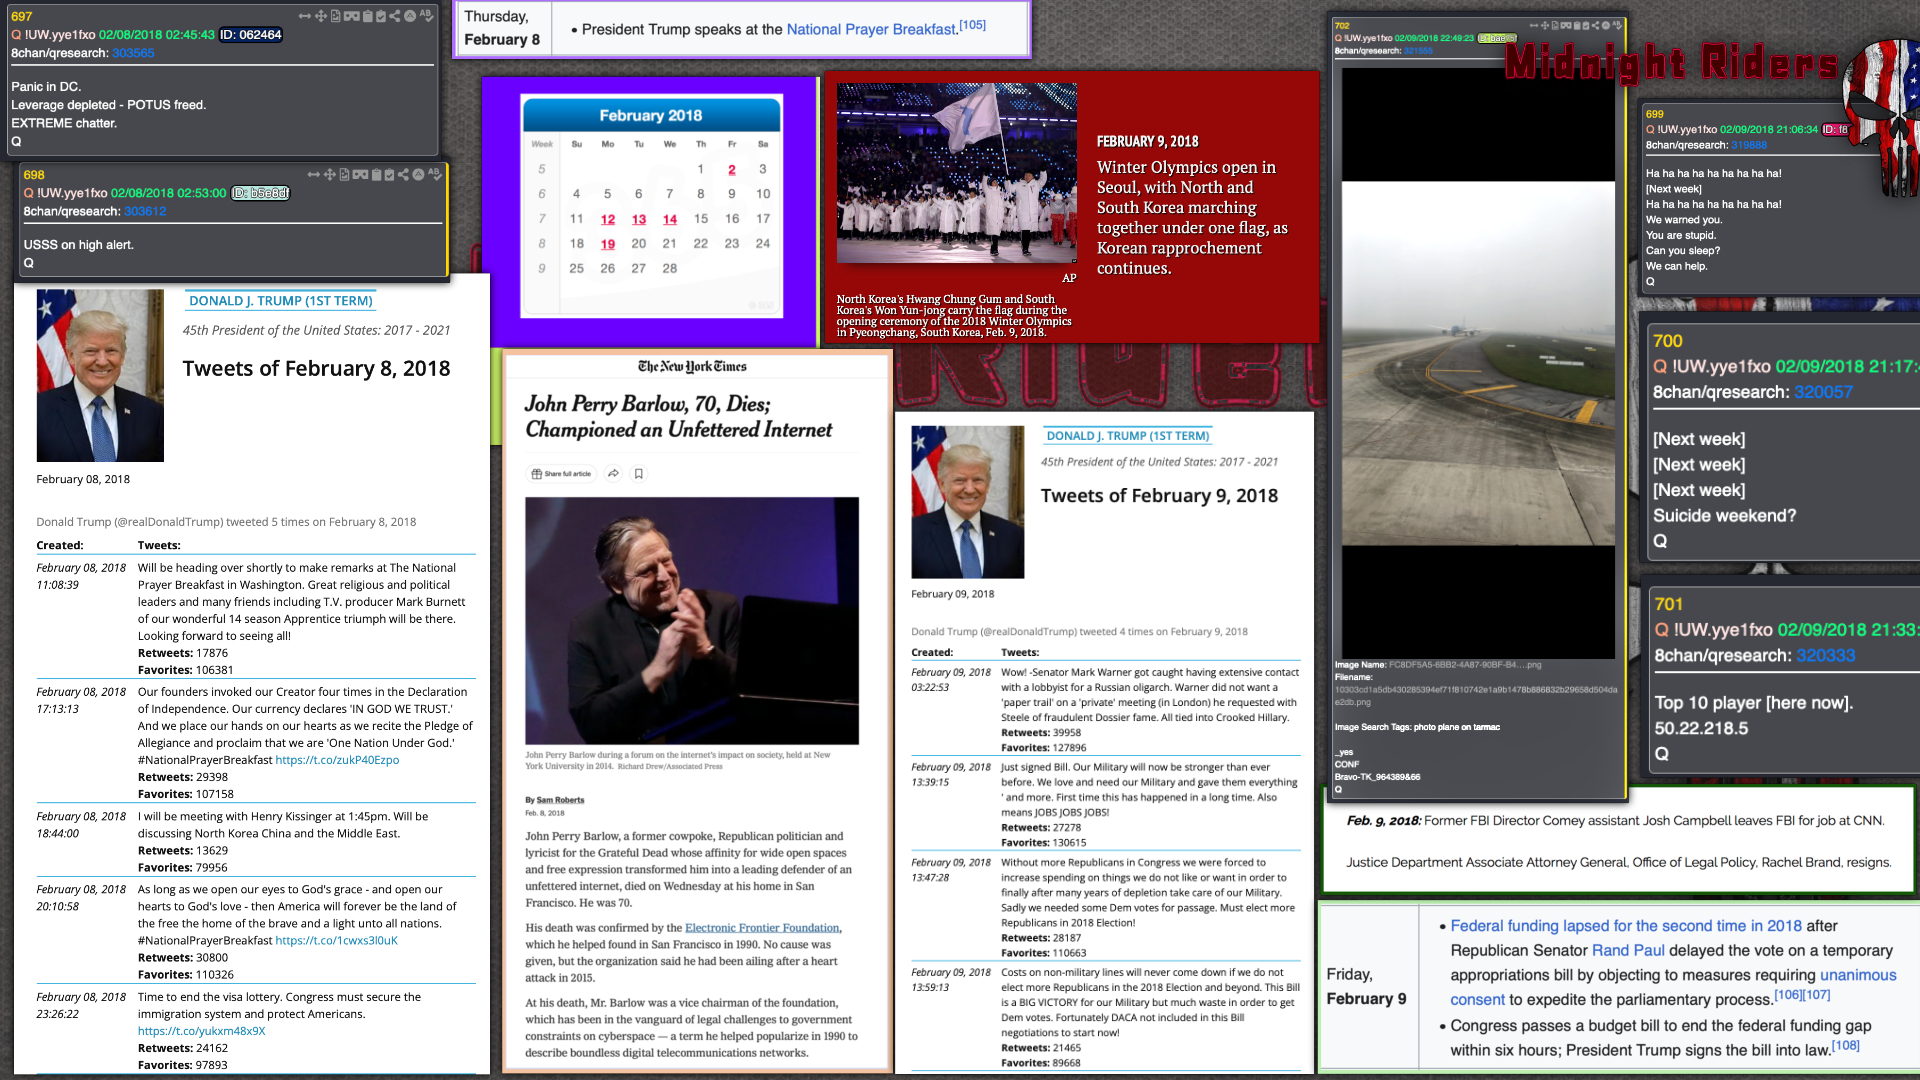Viewport: 1920px width, 1080px height.
Task: Click Trump portrait beside February 8 tweets
Action: (x=100, y=376)
